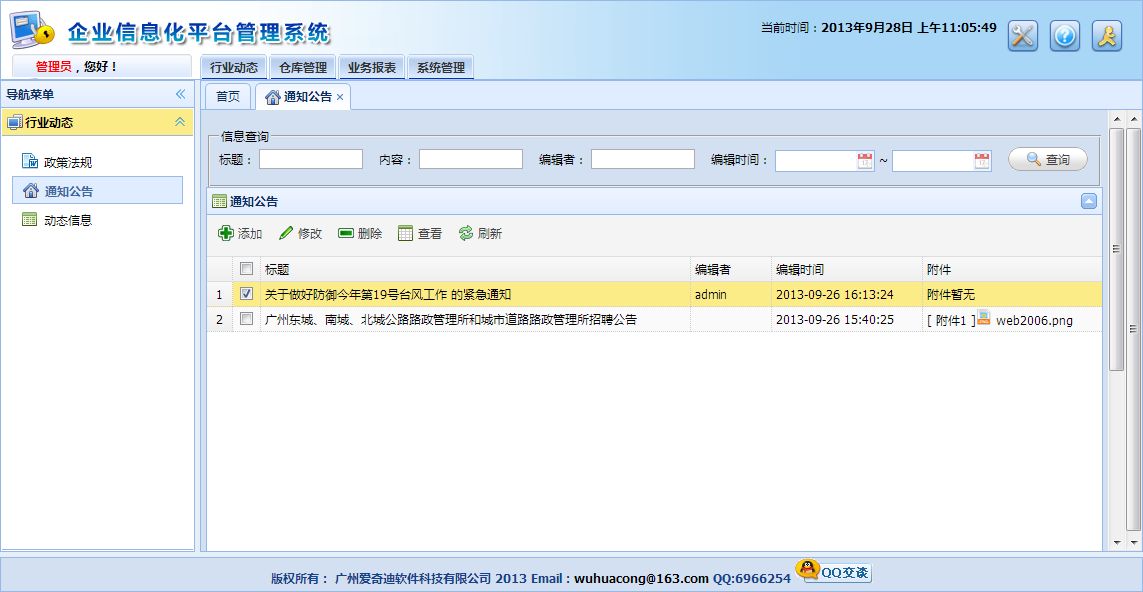Click the yellow logout figure icon

[1107, 36]
